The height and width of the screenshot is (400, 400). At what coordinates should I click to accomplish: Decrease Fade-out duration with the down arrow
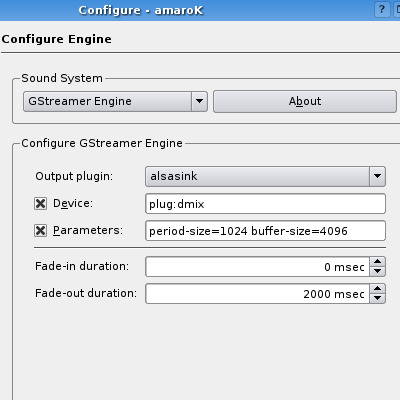[x=377, y=298]
